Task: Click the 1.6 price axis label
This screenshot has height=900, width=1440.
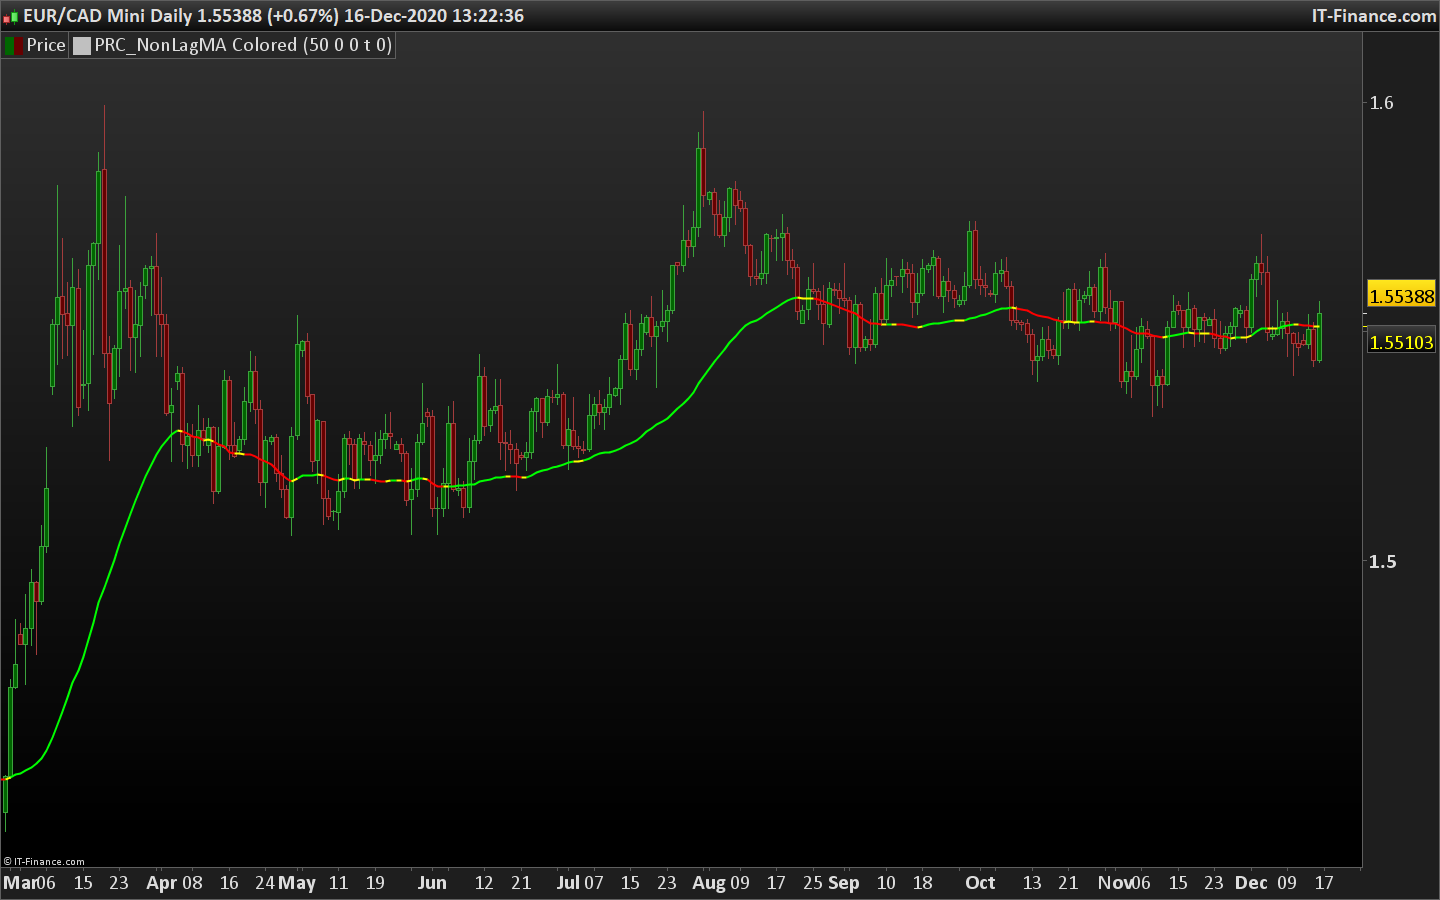Action: [1381, 102]
